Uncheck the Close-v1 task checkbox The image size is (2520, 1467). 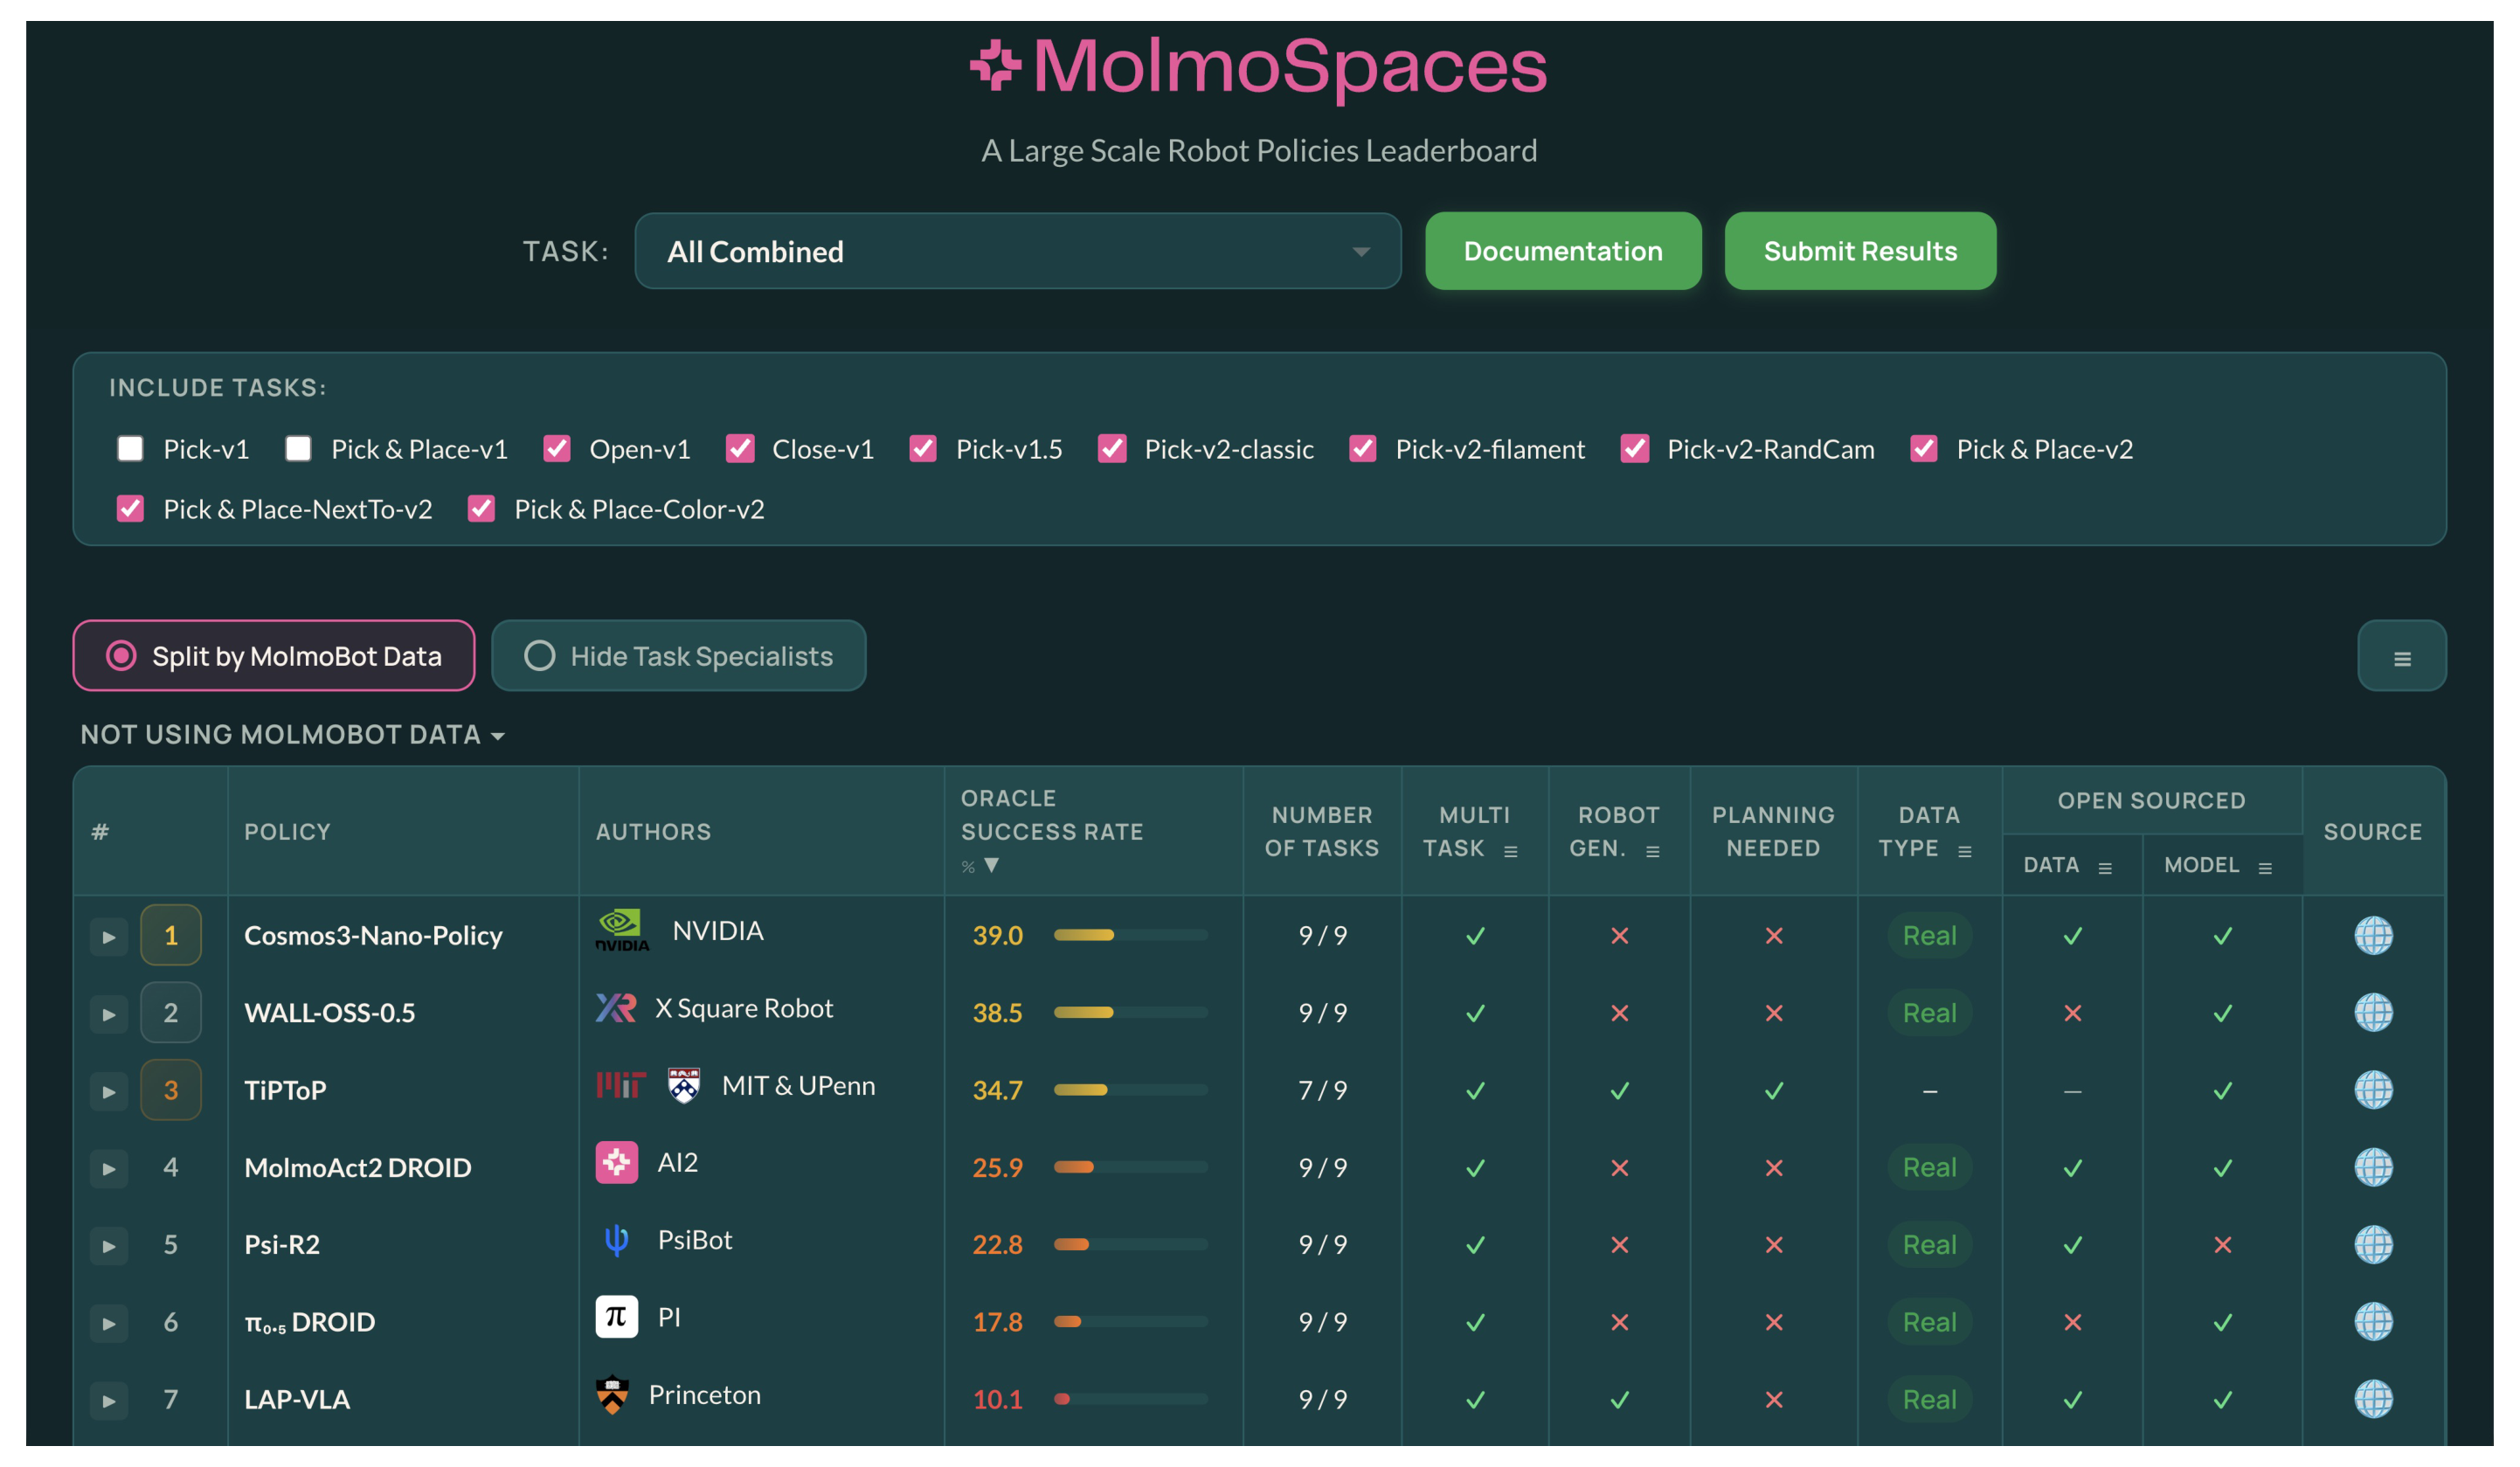739,448
